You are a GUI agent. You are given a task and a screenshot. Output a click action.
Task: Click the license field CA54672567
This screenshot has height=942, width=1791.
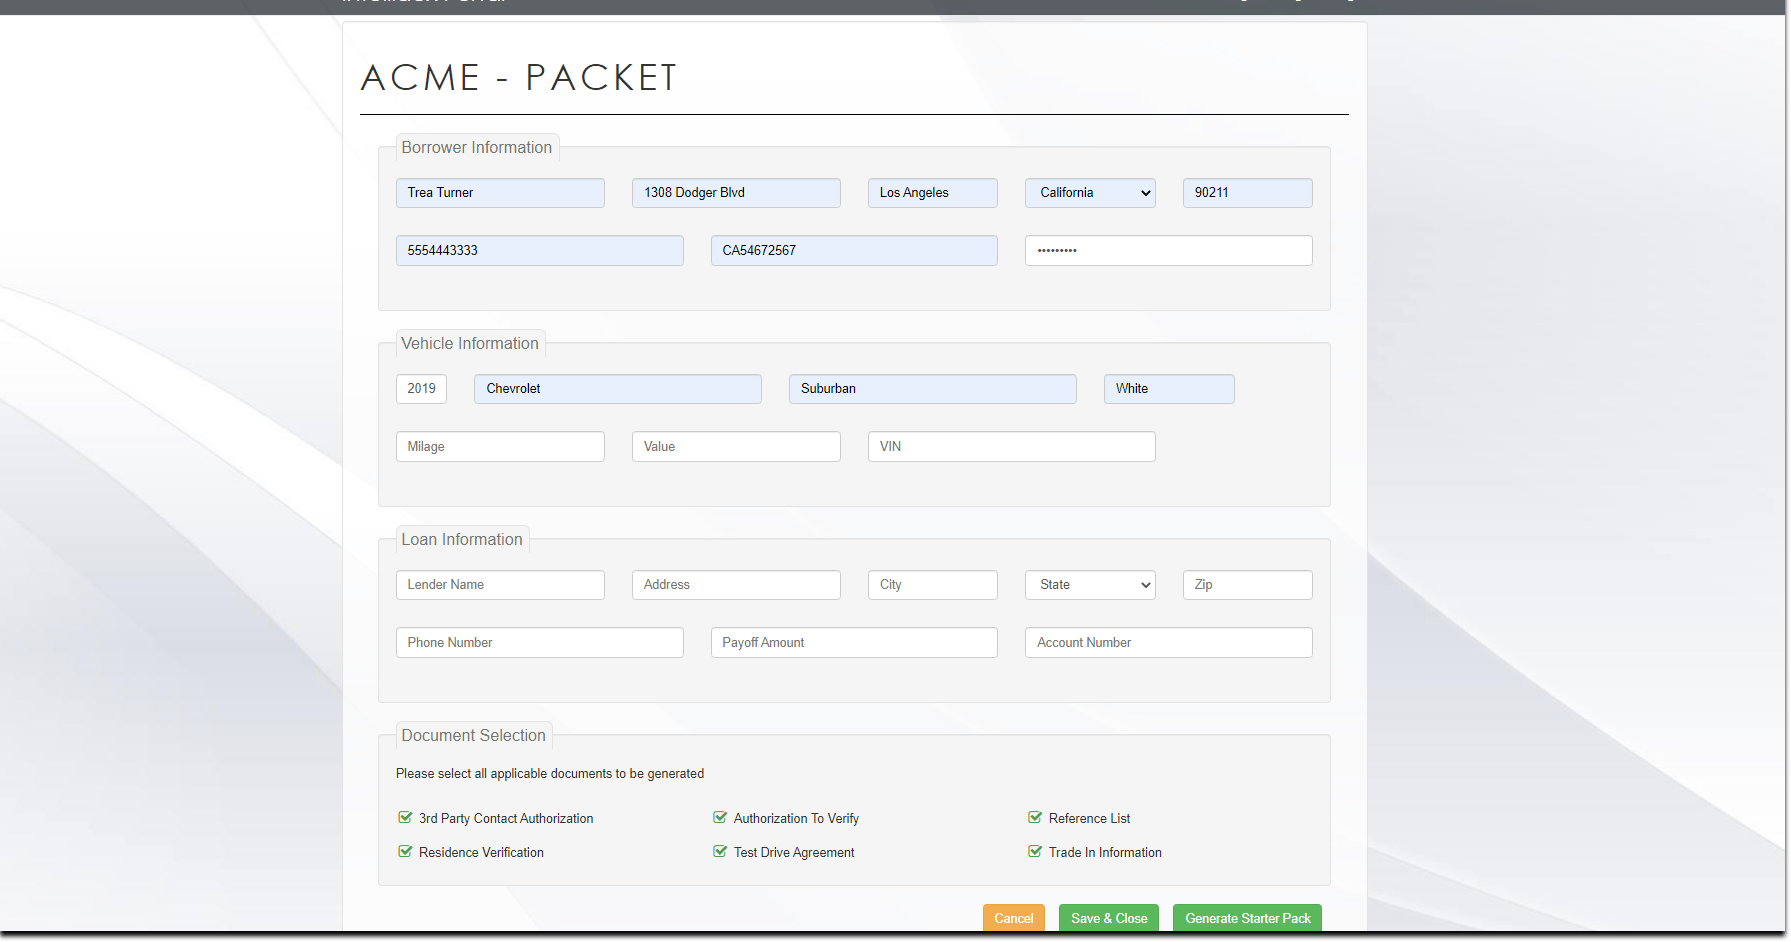[854, 251]
